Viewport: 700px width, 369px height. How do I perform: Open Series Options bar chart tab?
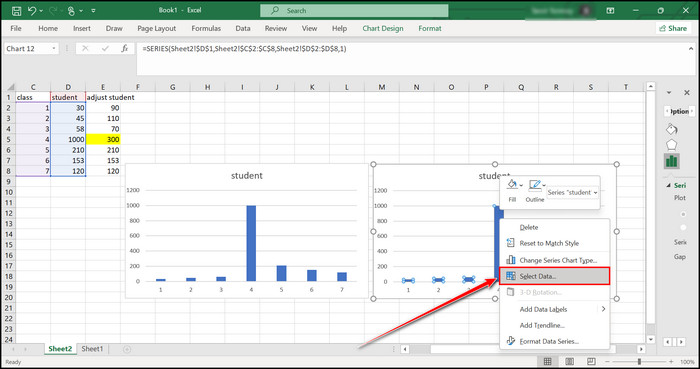click(671, 161)
